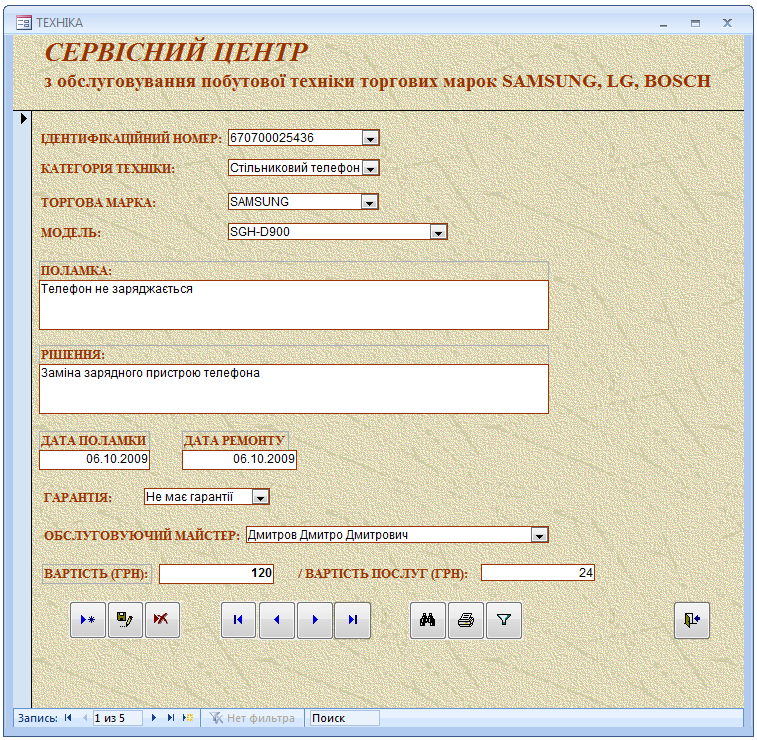Click ВАРТІСТЬ (ГРН) value 120 field
This screenshot has width=757, height=740.
217,573
